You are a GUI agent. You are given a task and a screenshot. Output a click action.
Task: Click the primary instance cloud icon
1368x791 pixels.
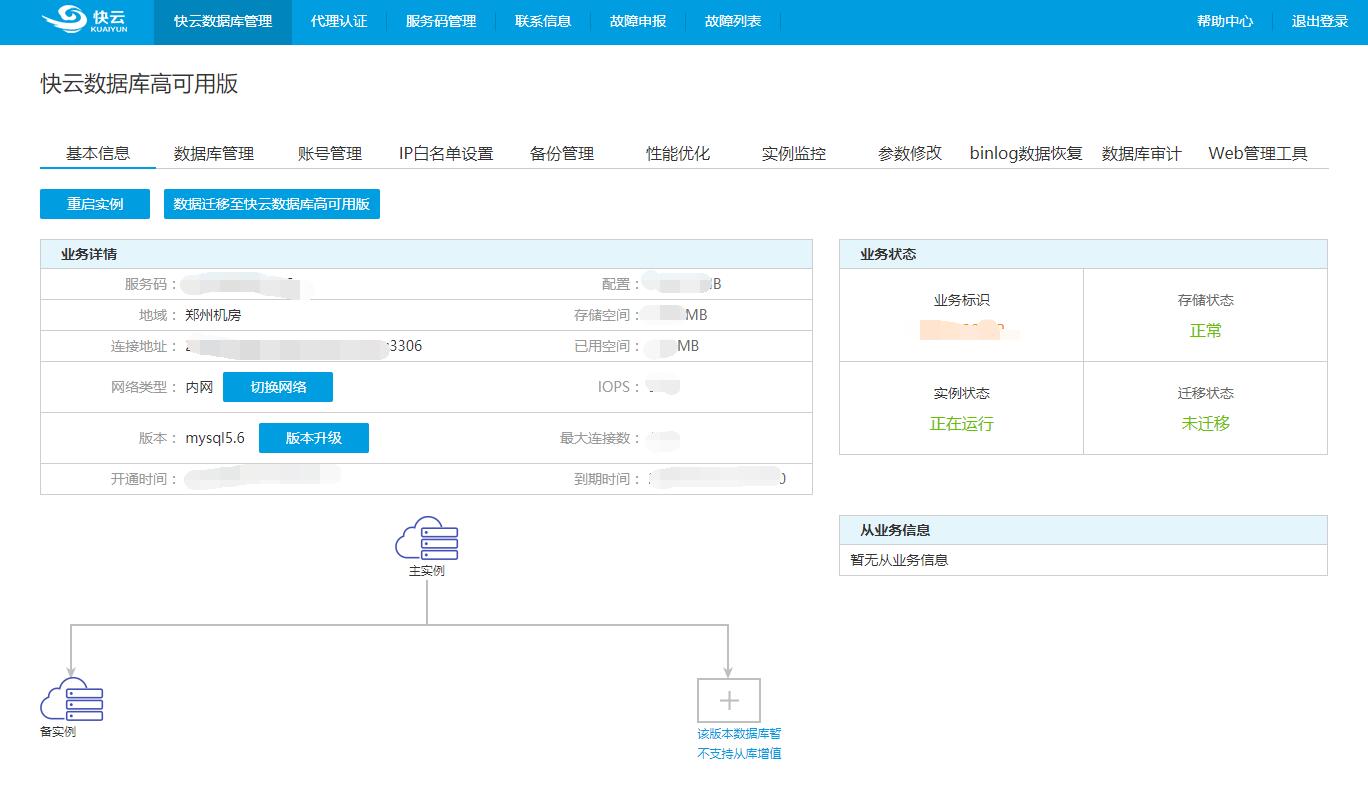coord(427,538)
